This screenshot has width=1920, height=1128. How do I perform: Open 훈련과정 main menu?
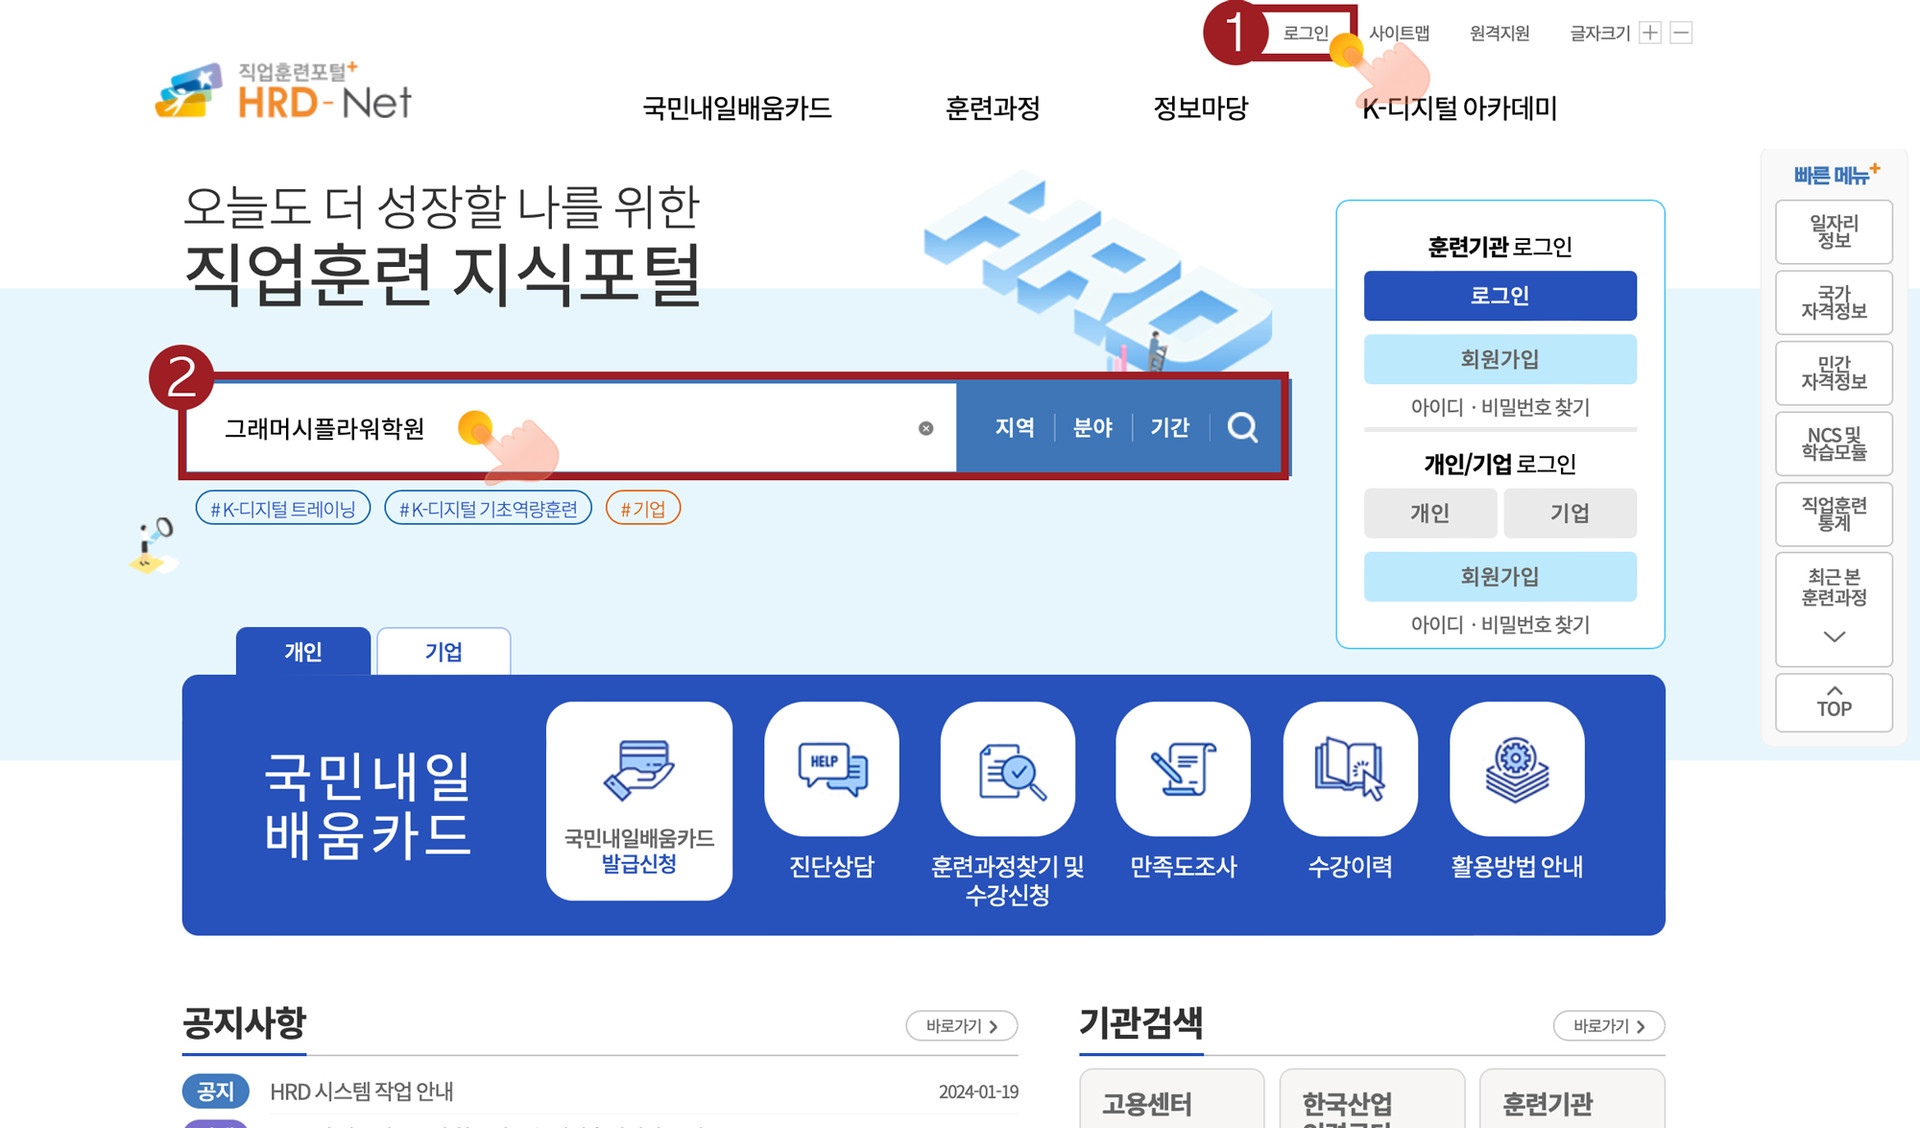tap(992, 108)
